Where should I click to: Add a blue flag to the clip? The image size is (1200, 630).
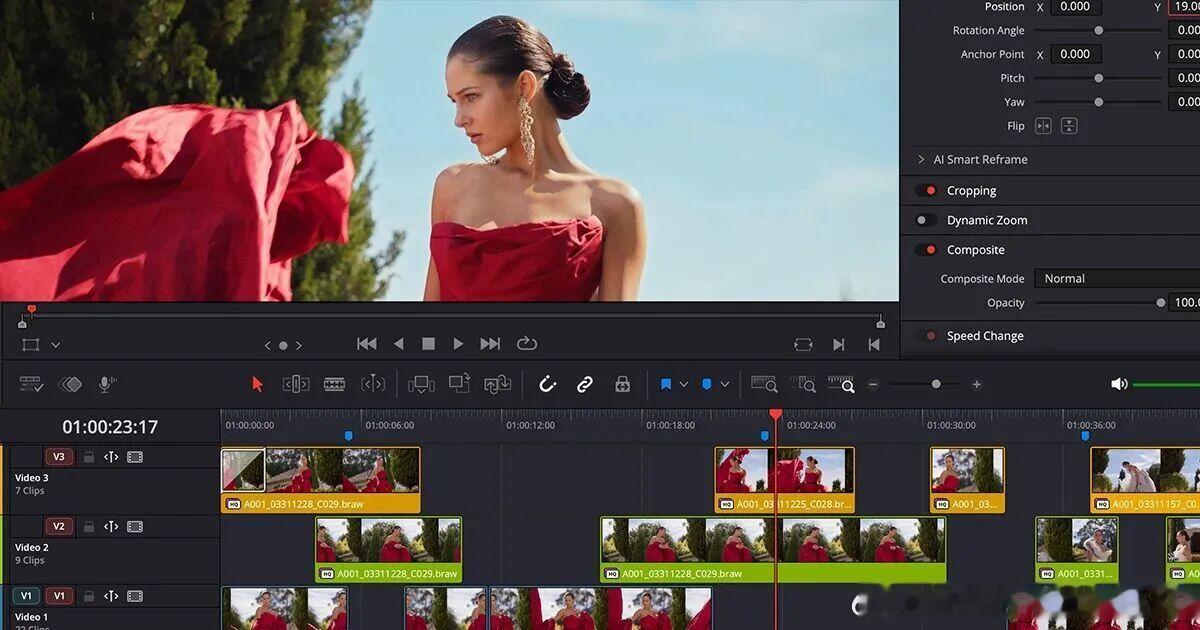click(665, 384)
